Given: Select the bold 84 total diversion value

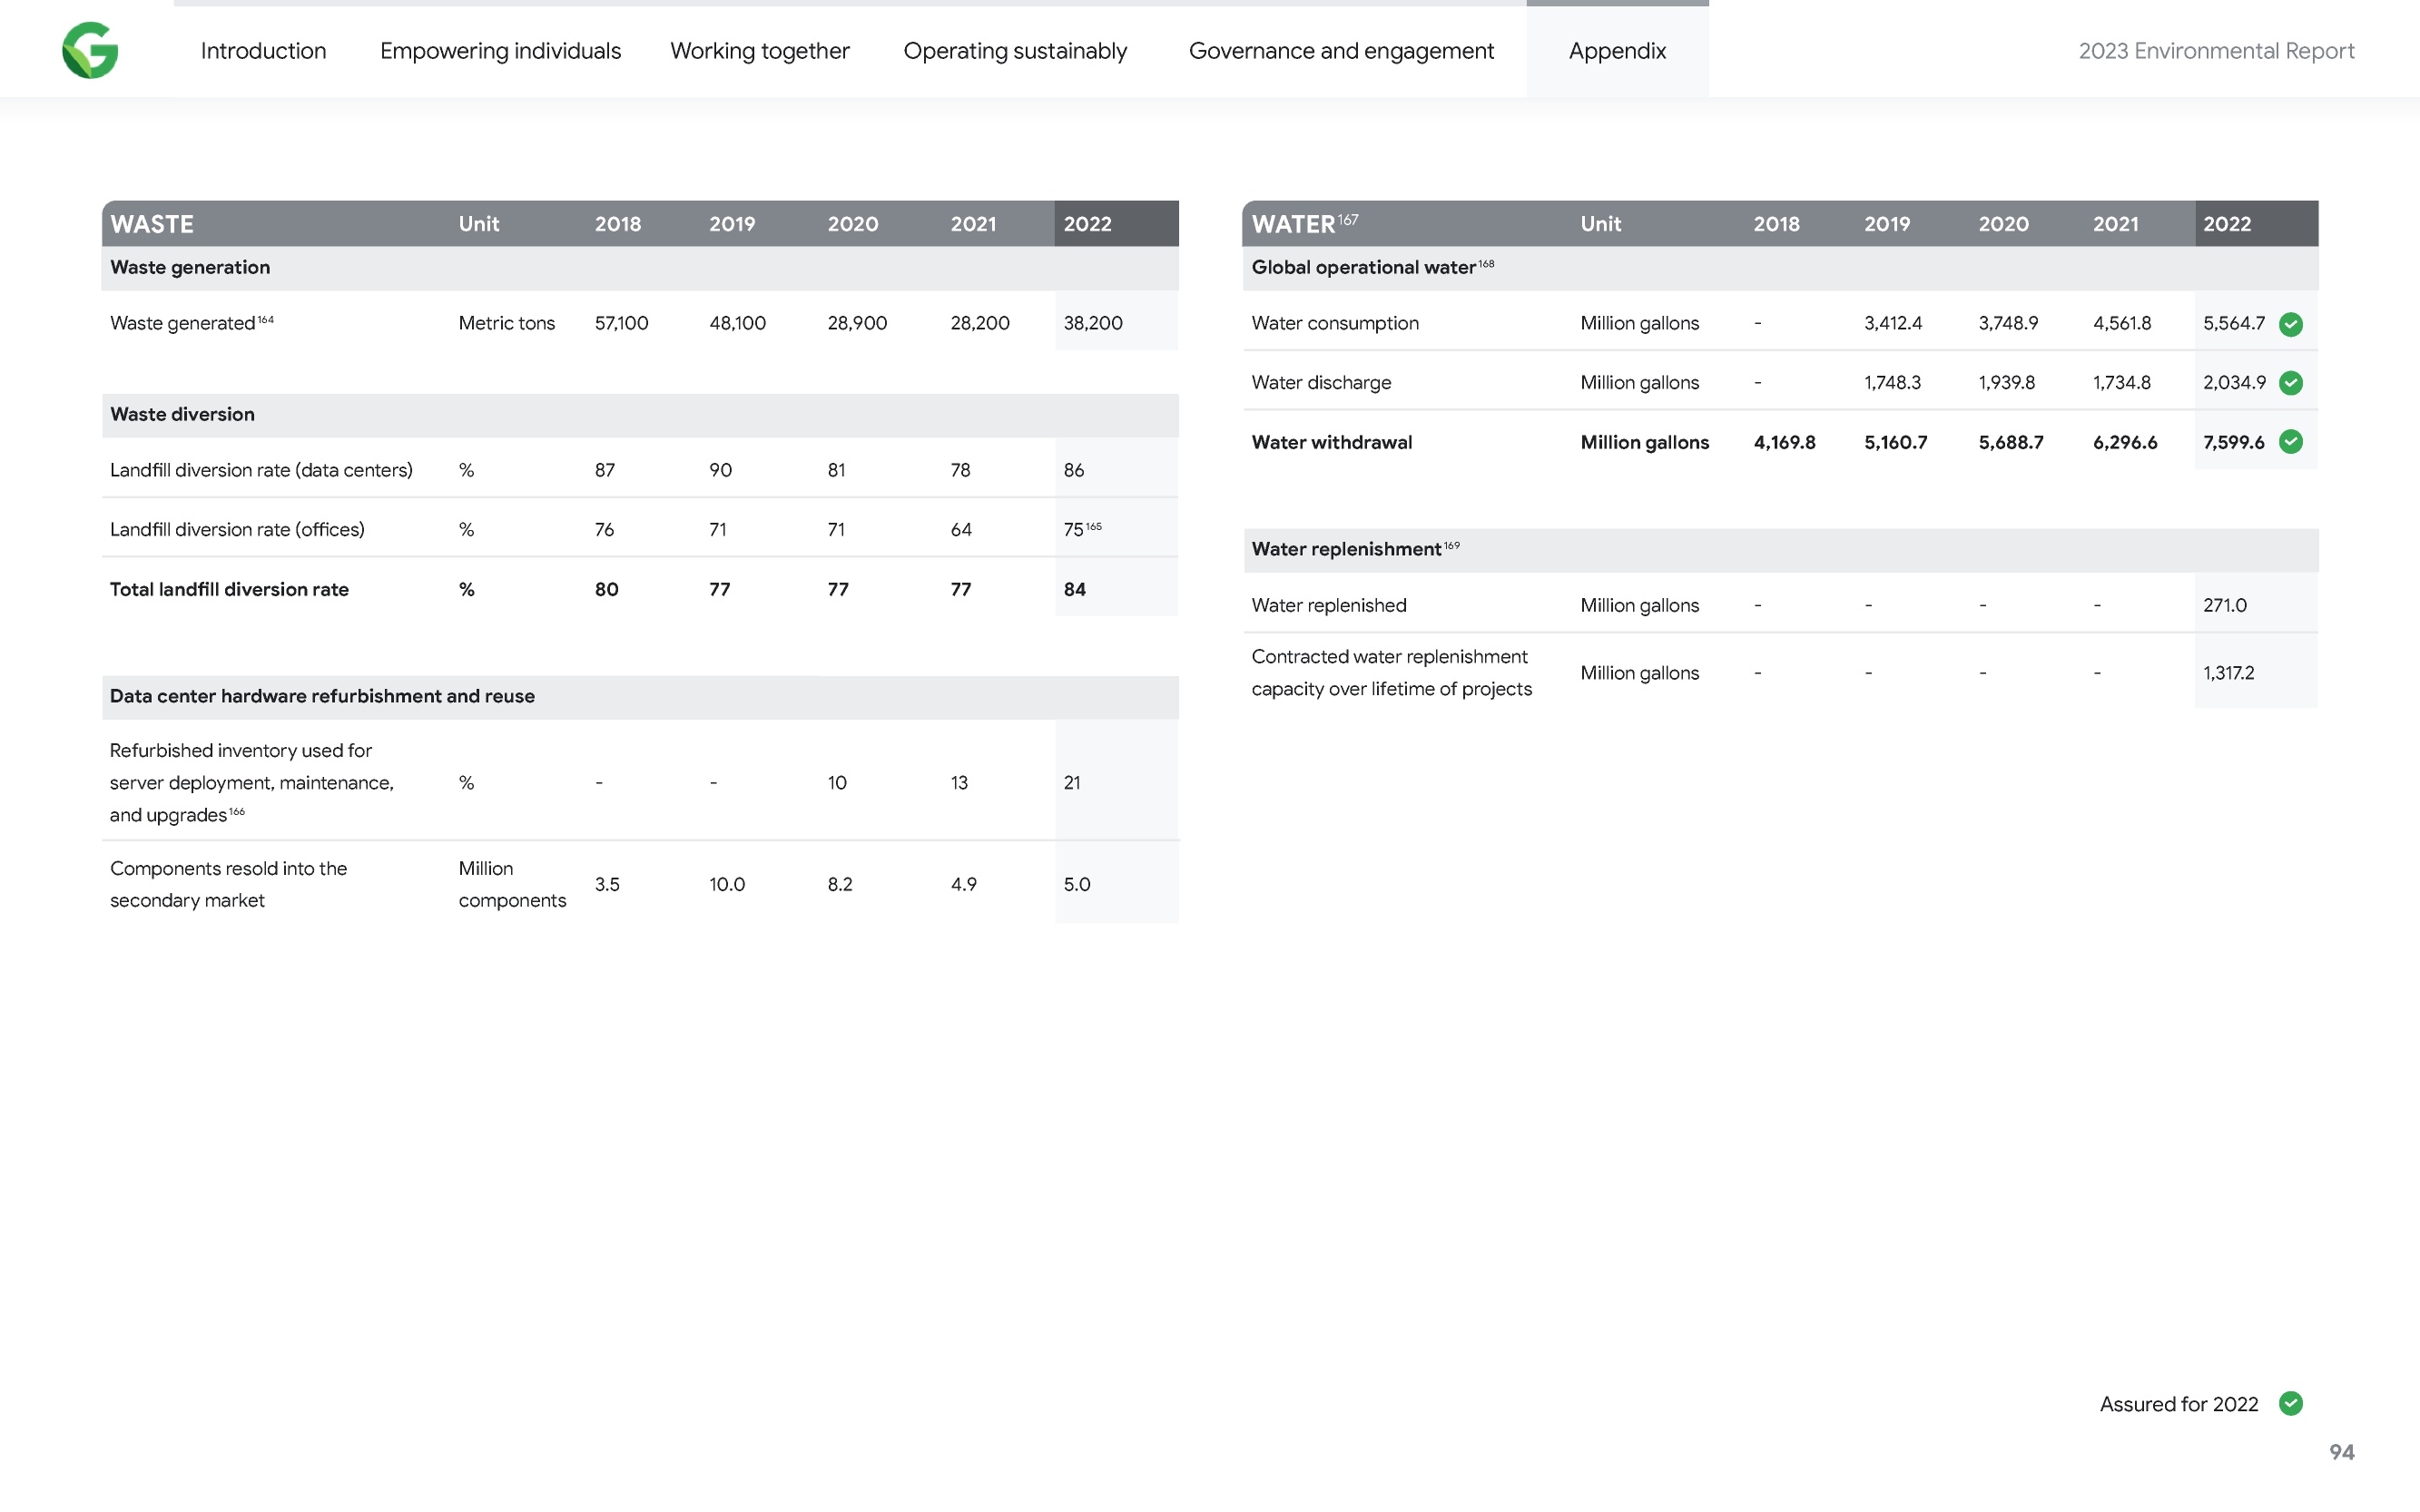Looking at the screenshot, I should (1075, 589).
